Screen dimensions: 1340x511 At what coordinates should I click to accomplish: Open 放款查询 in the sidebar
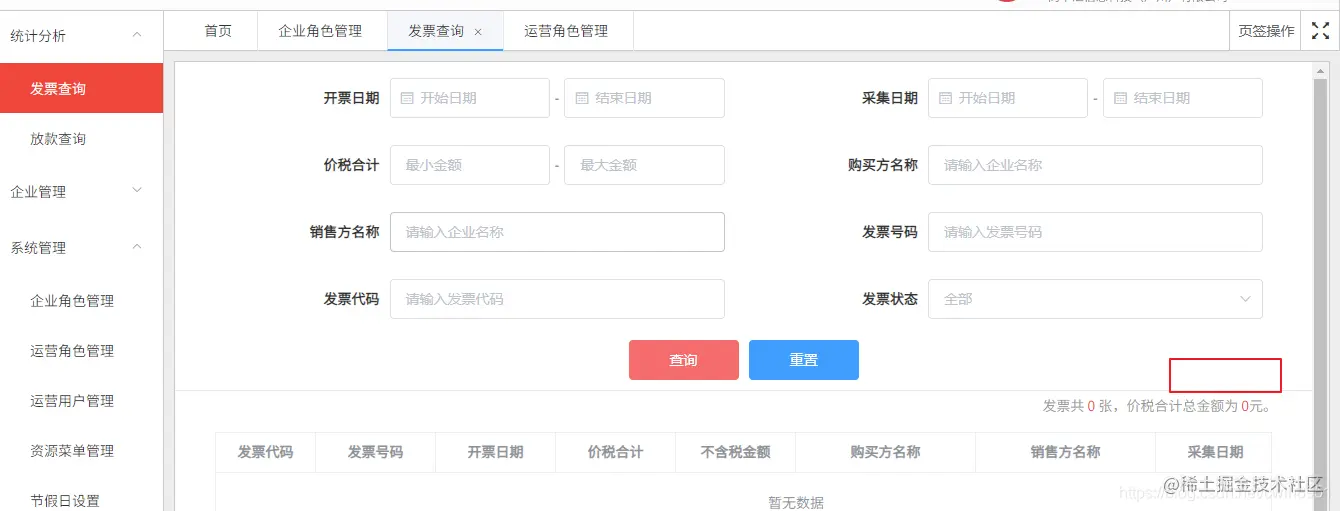[81, 139]
